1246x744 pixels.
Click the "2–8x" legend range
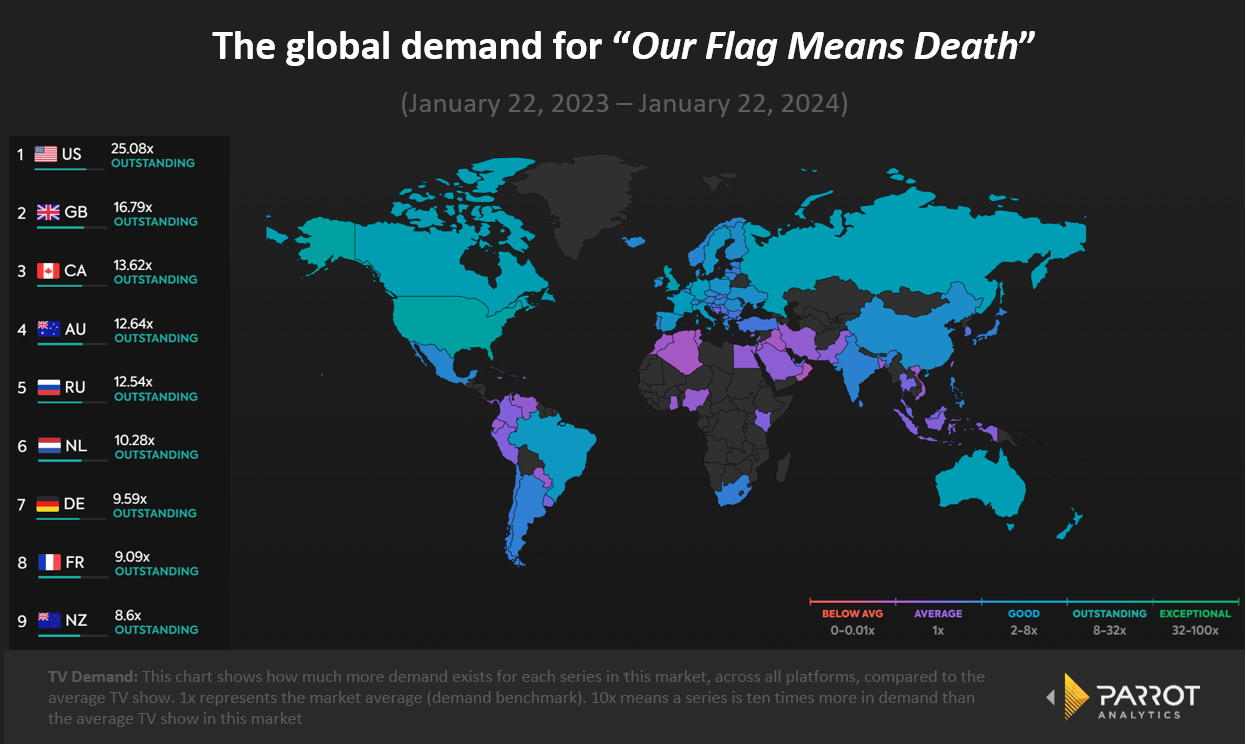1024,631
